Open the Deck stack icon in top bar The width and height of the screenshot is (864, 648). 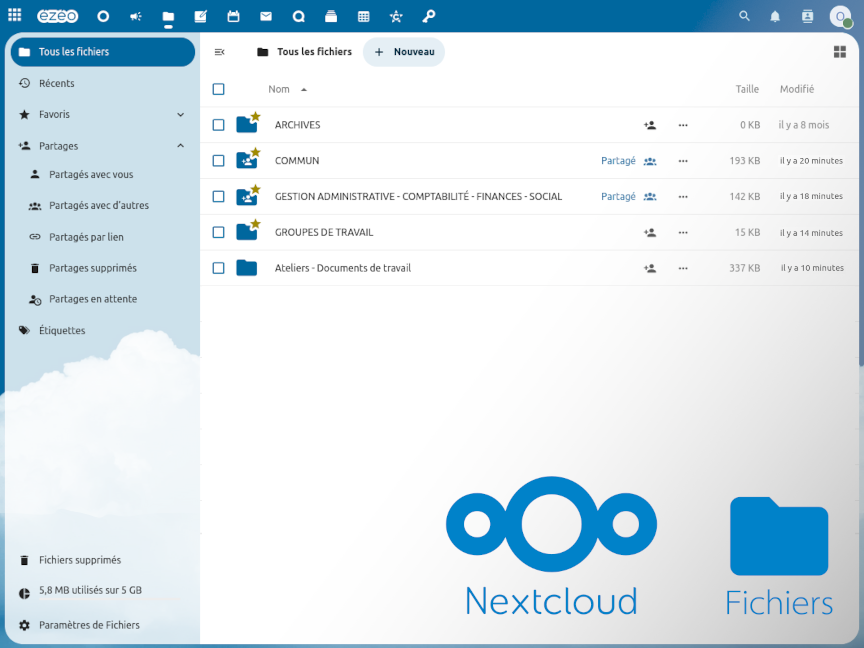click(331, 17)
